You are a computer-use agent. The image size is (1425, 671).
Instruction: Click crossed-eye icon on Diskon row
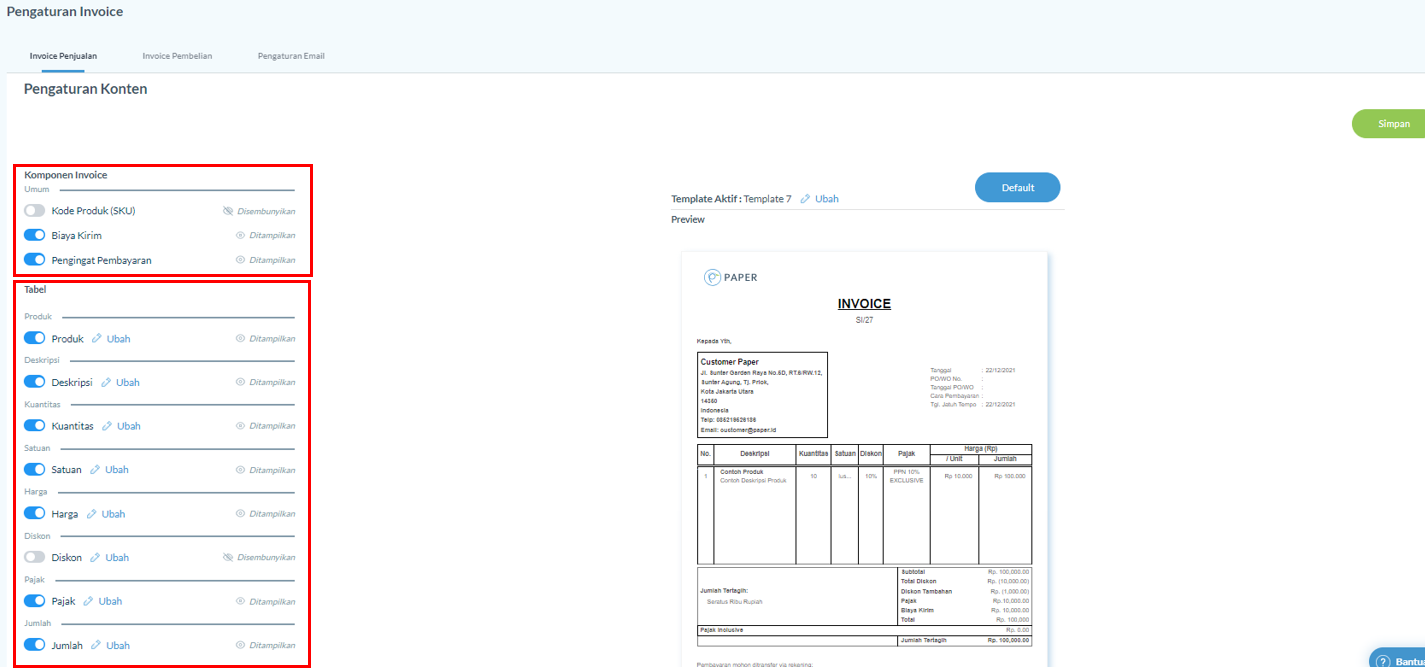click(228, 558)
